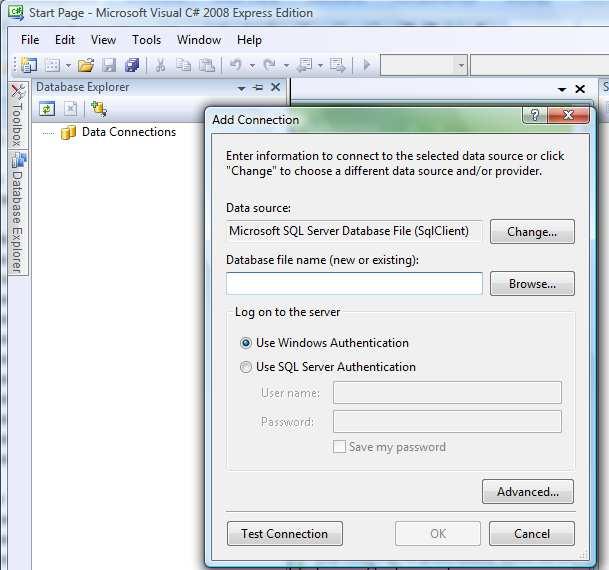Click the Database file name input field
This screenshot has width=609, height=570.
(354, 283)
